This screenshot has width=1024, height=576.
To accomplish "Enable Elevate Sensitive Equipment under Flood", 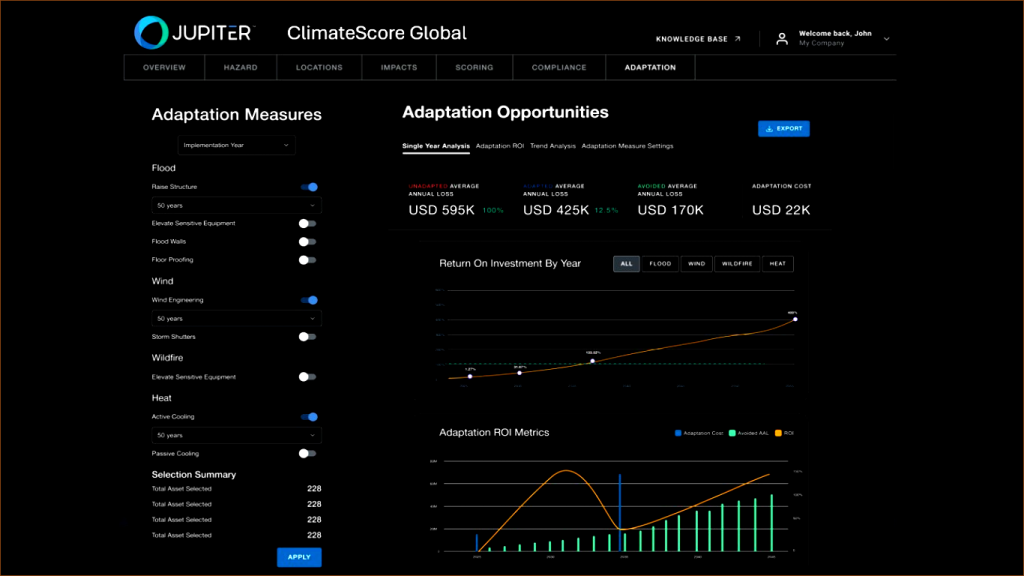I will tap(308, 223).
